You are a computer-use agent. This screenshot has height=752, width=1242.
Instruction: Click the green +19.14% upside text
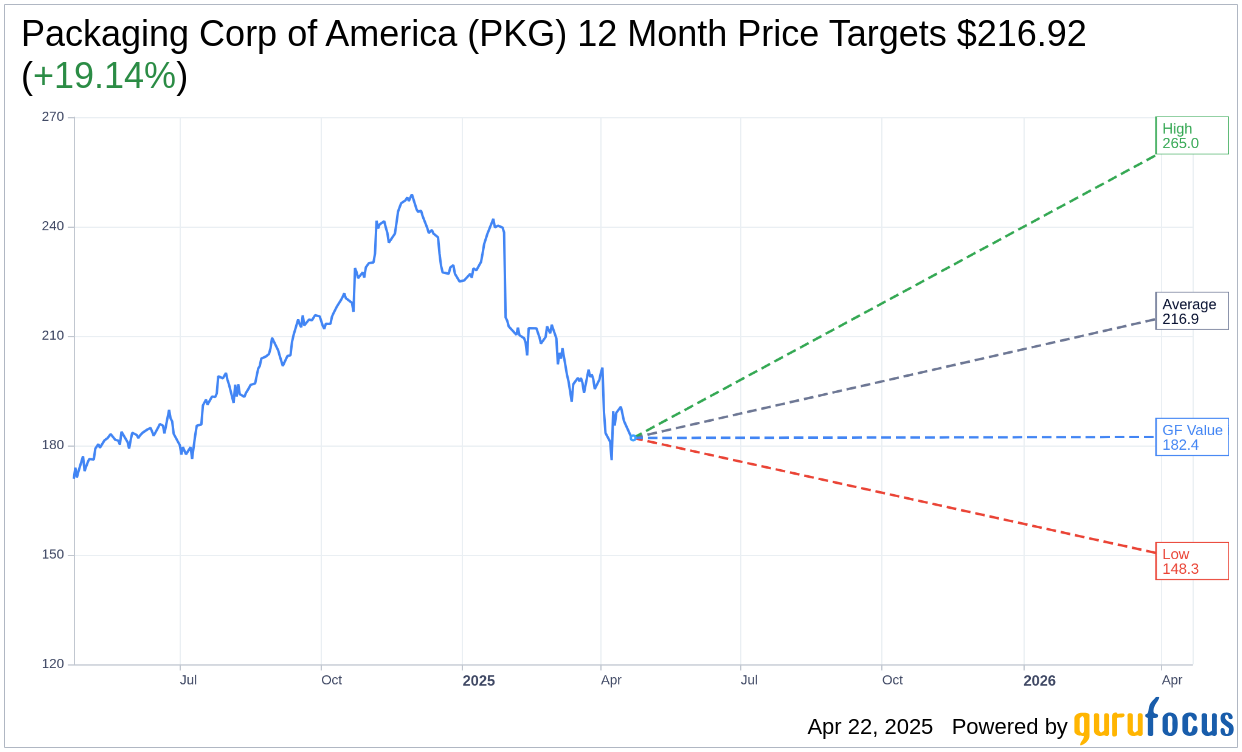[x=105, y=76]
